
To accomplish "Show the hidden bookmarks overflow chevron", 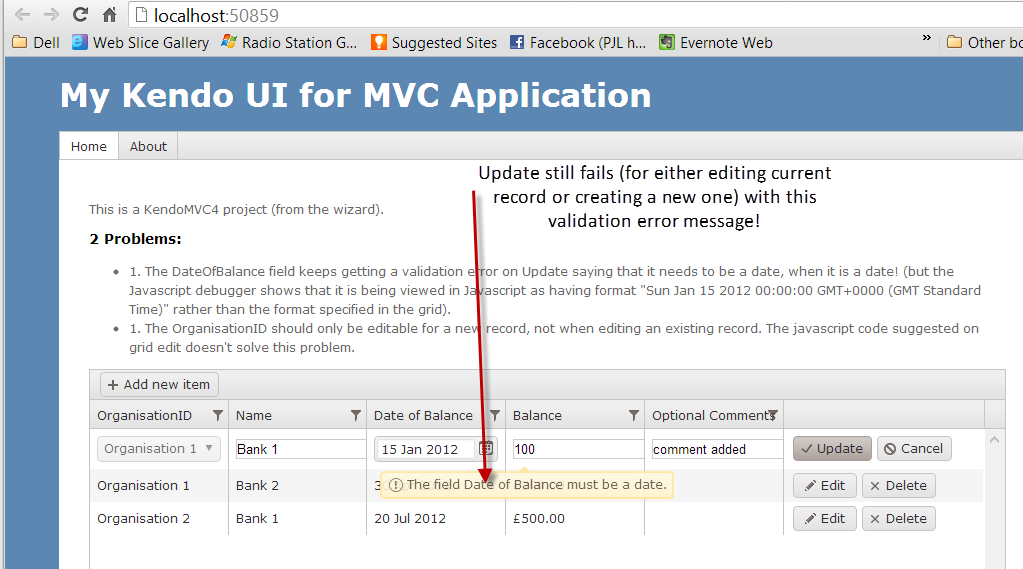I will pos(926,38).
